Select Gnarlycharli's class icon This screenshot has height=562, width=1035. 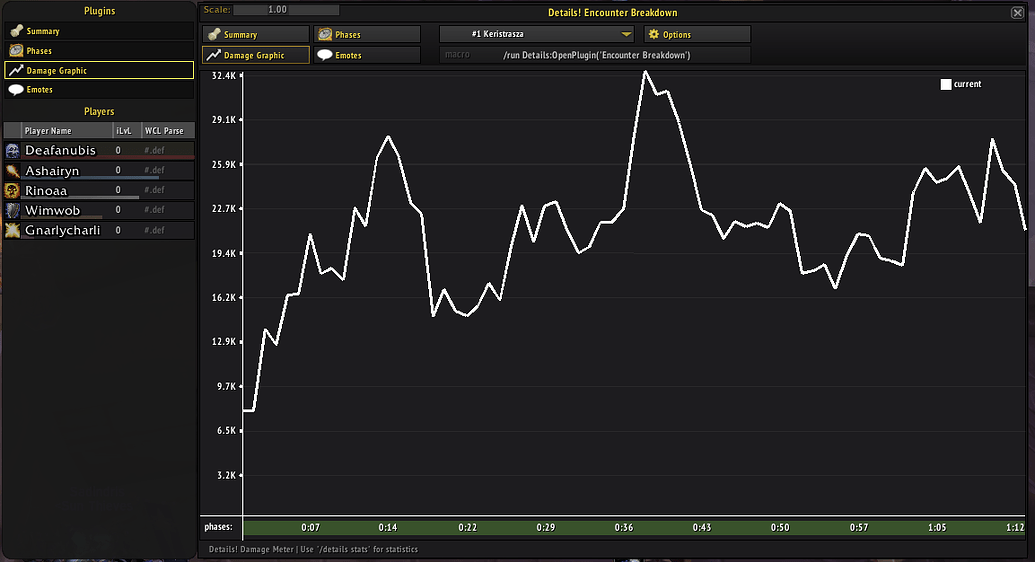pyautogui.click(x=13, y=231)
